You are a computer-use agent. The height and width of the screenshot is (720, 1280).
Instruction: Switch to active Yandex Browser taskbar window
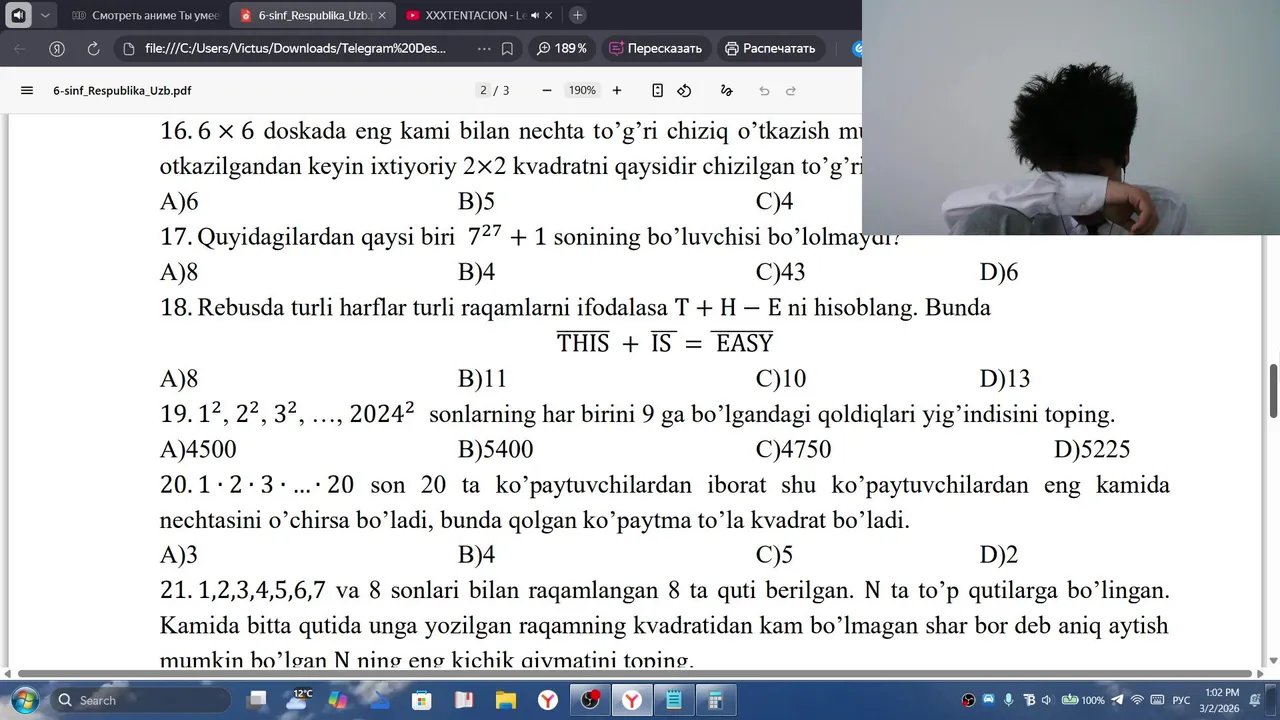pyautogui.click(x=632, y=700)
